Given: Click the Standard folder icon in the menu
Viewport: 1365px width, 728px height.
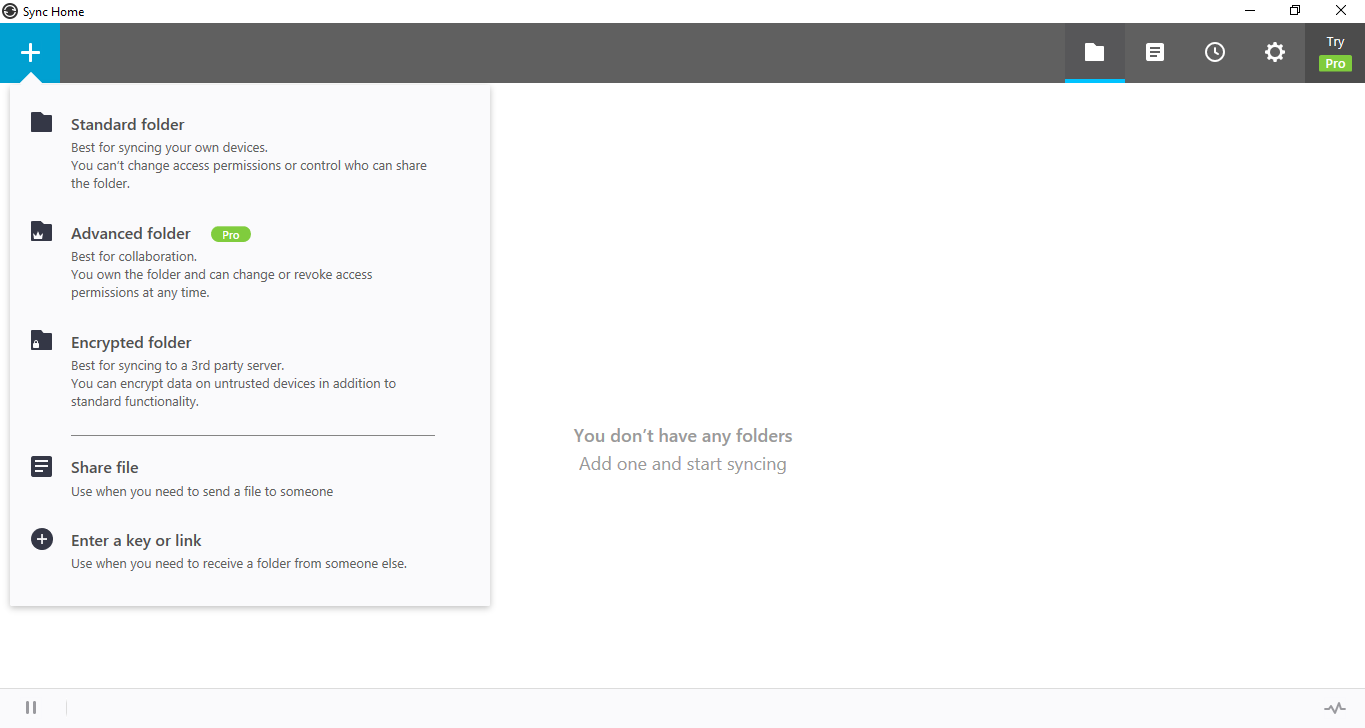Looking at the screenshot, I should pyautogui.click(x=41, y=121).
